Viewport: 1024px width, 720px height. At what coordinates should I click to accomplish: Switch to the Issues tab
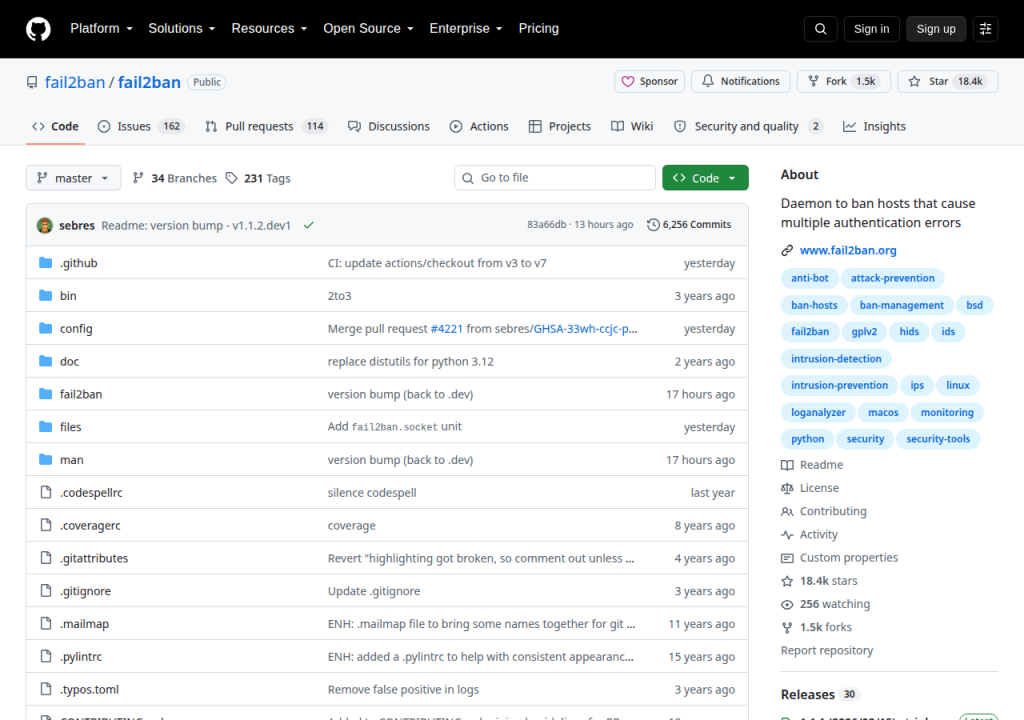click(x=141, y=126)
